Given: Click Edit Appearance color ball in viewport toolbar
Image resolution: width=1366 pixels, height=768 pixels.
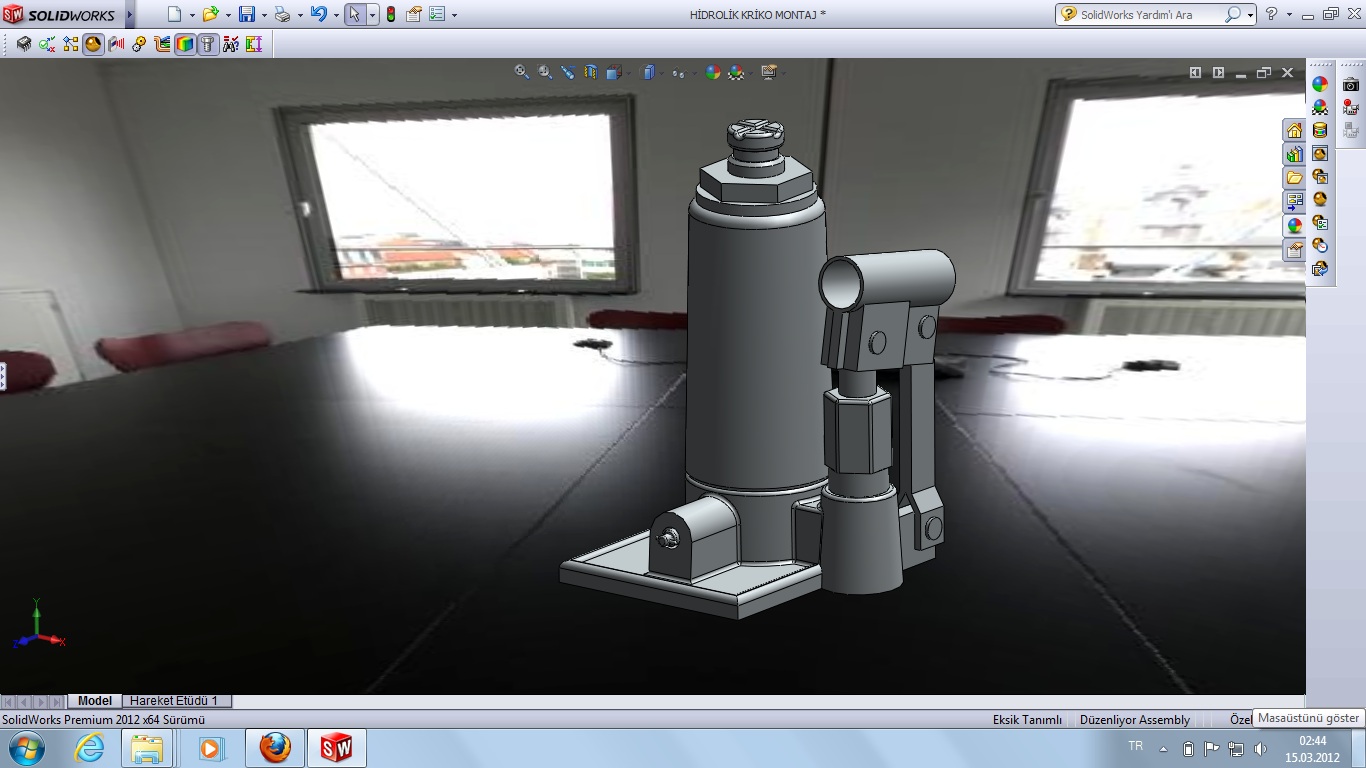Looking at the screenshot, I should [x=713, y=72].
